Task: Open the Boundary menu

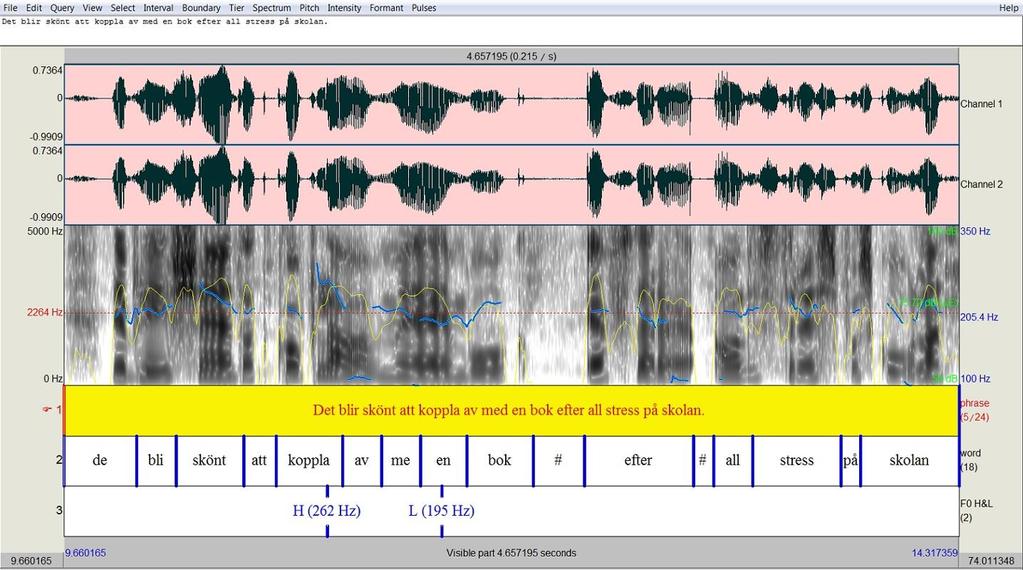Action: tap(201, 8)
